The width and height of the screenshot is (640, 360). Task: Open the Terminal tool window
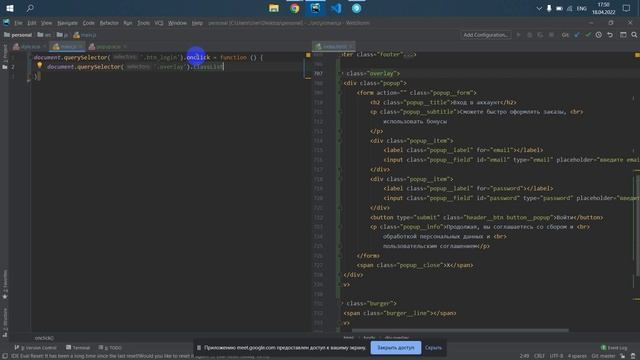[78, 348]
